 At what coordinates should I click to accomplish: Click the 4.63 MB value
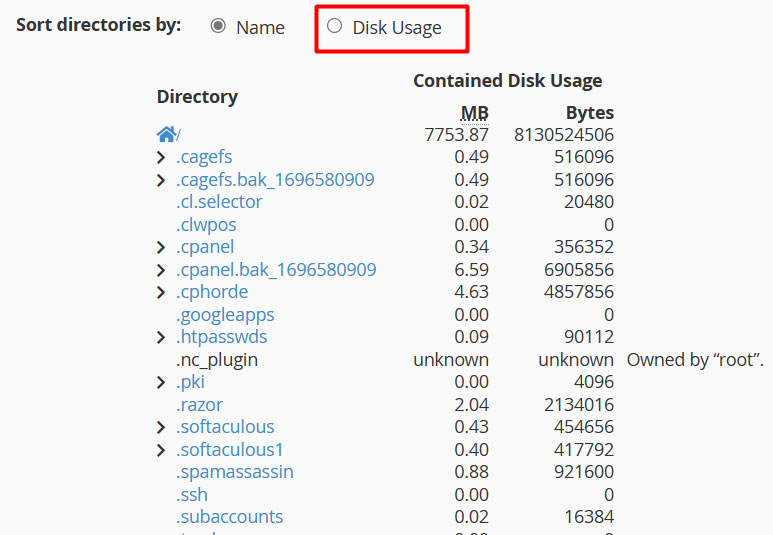(471, 291)
